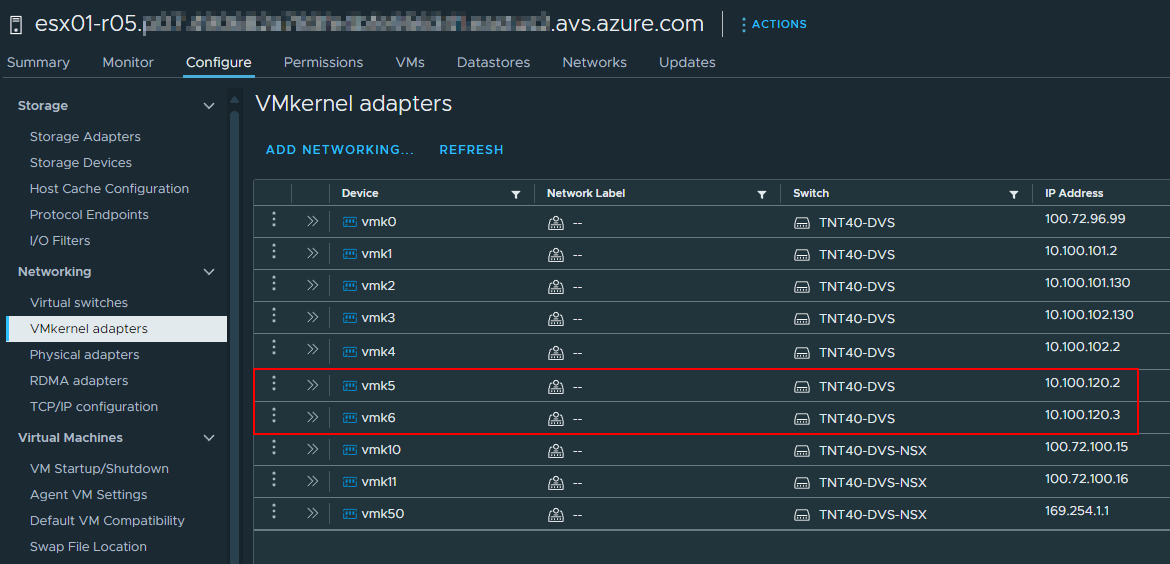1170x564 pixels.
Task: Expand details of the vmk2 row
Action: click(313, 286)
